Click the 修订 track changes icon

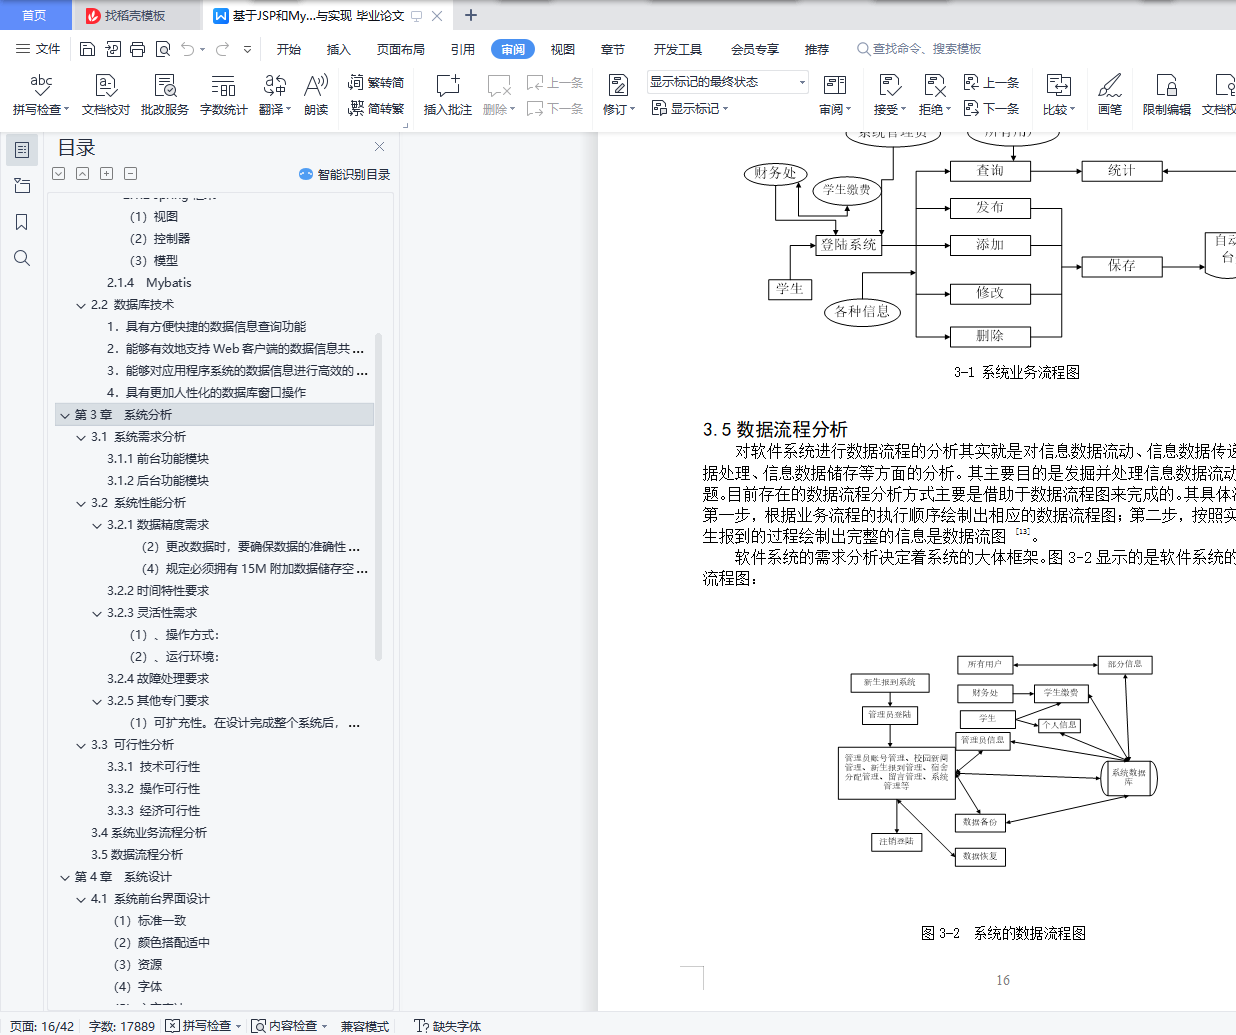(618, 86)
